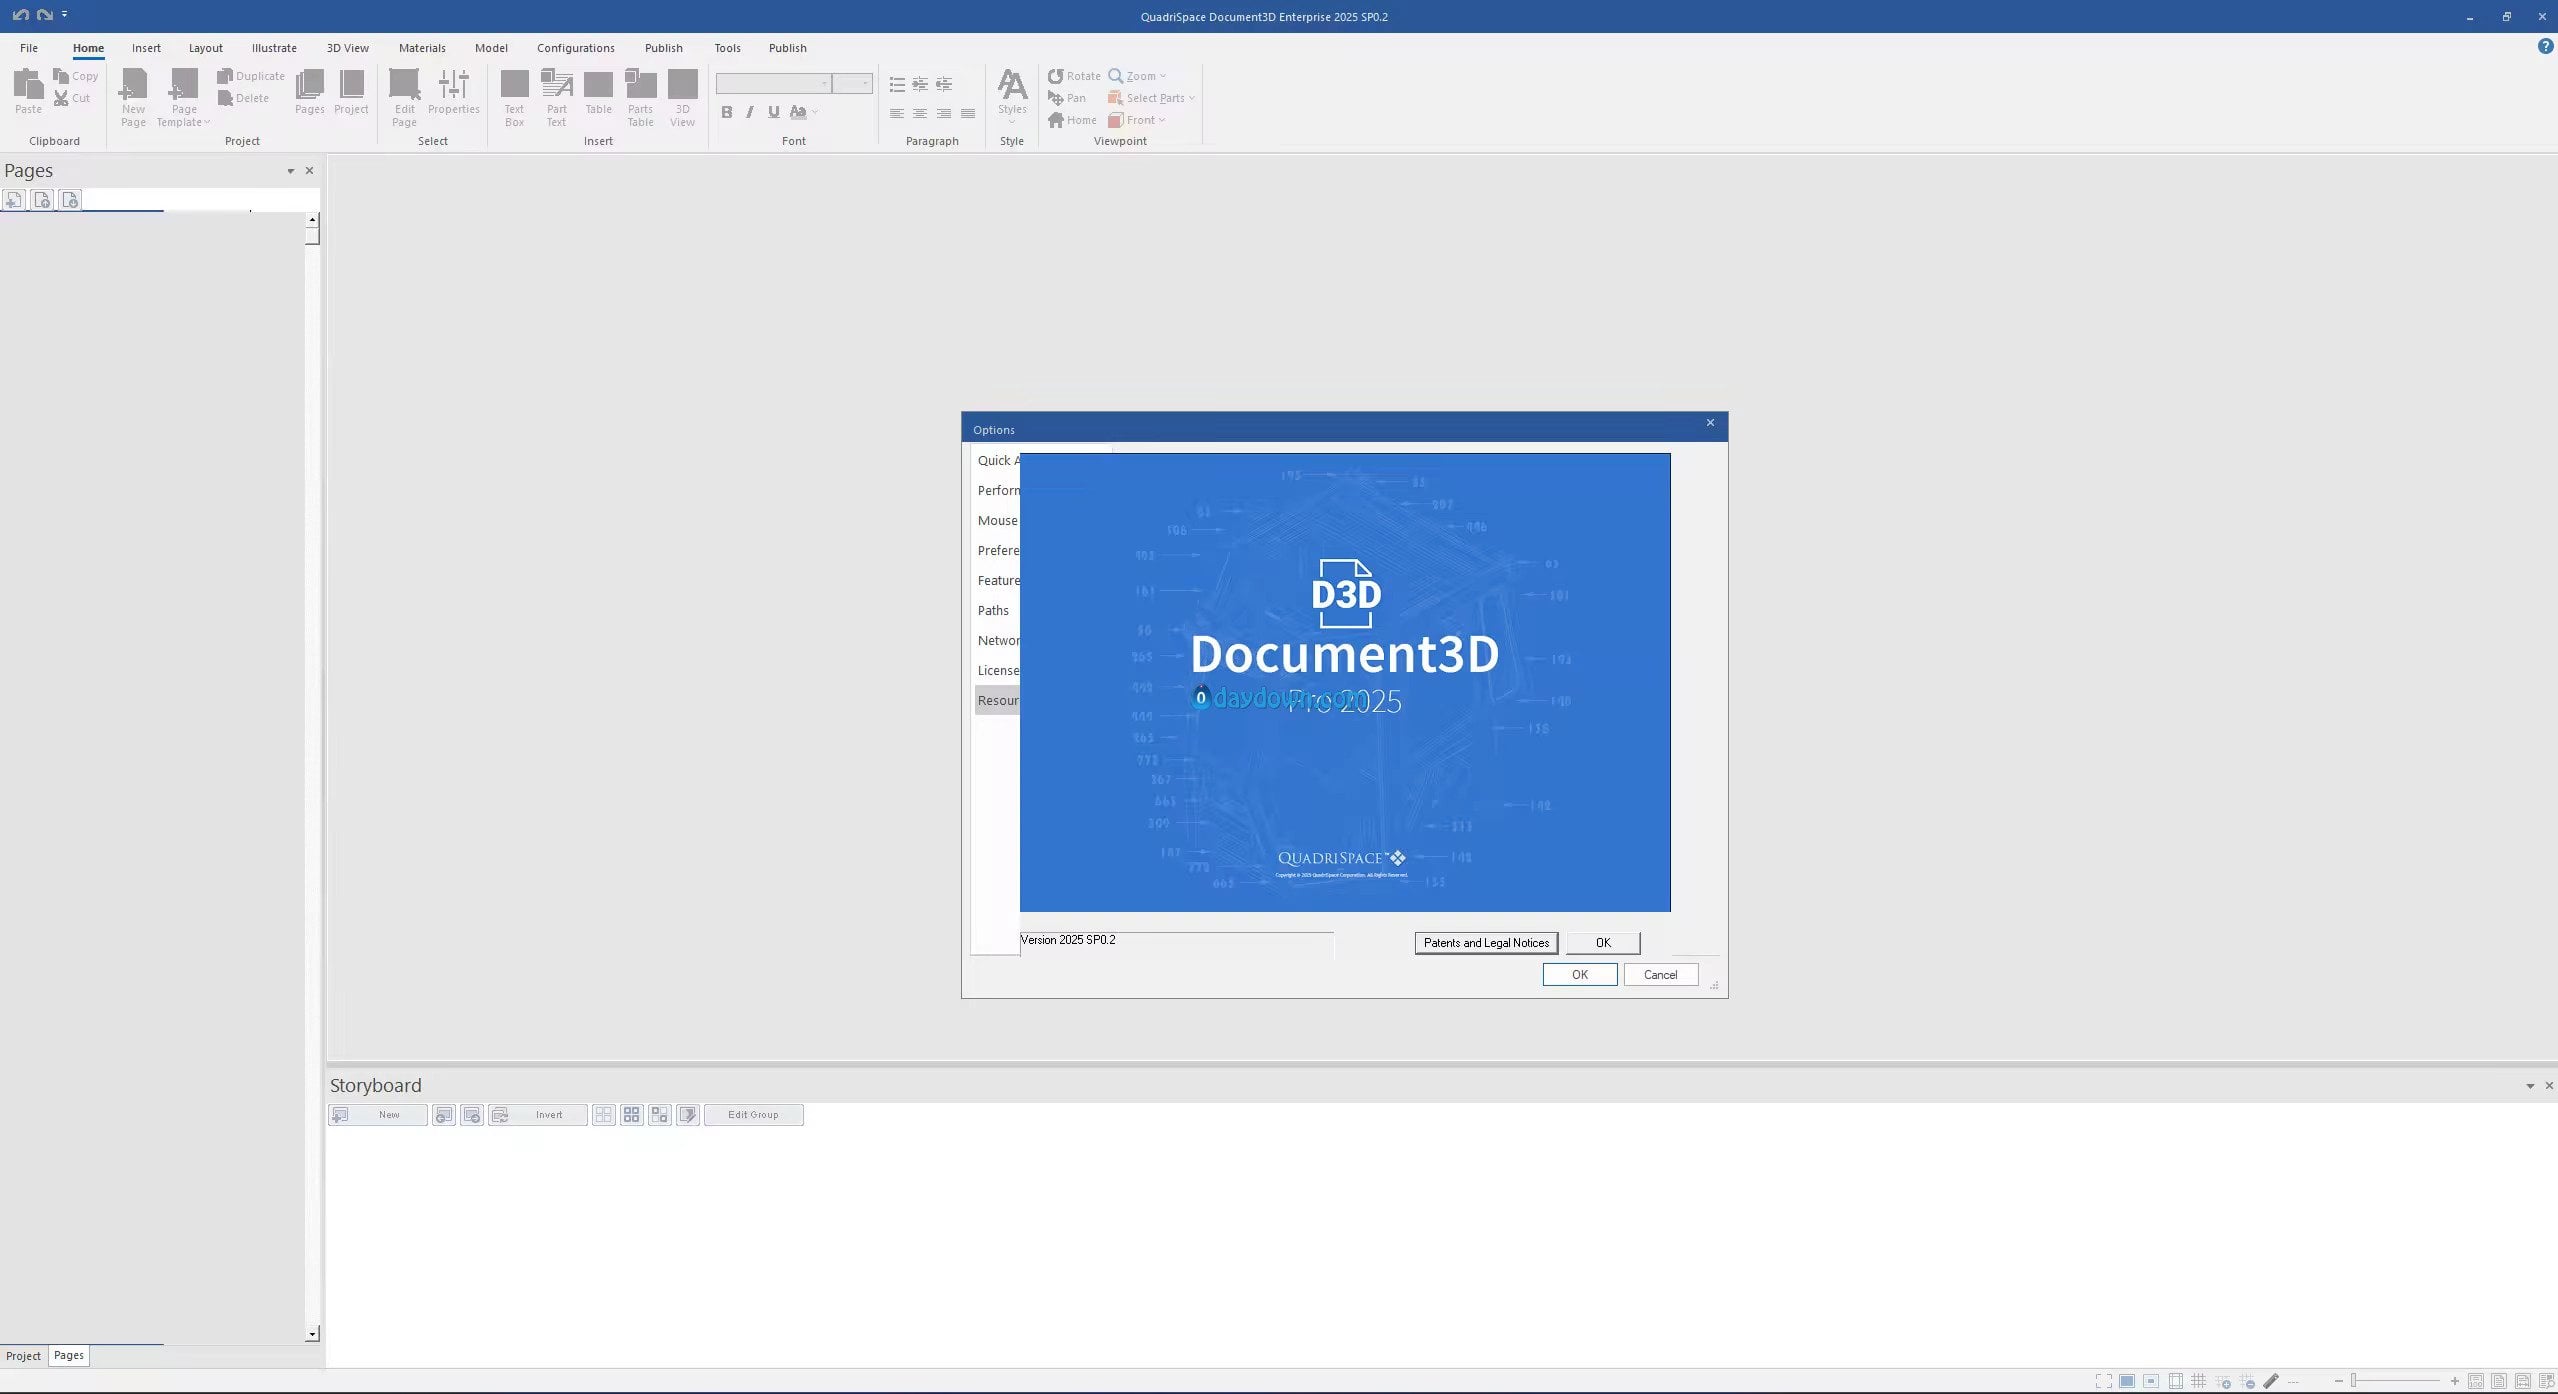Expand the font name combo box

[824, 84]
